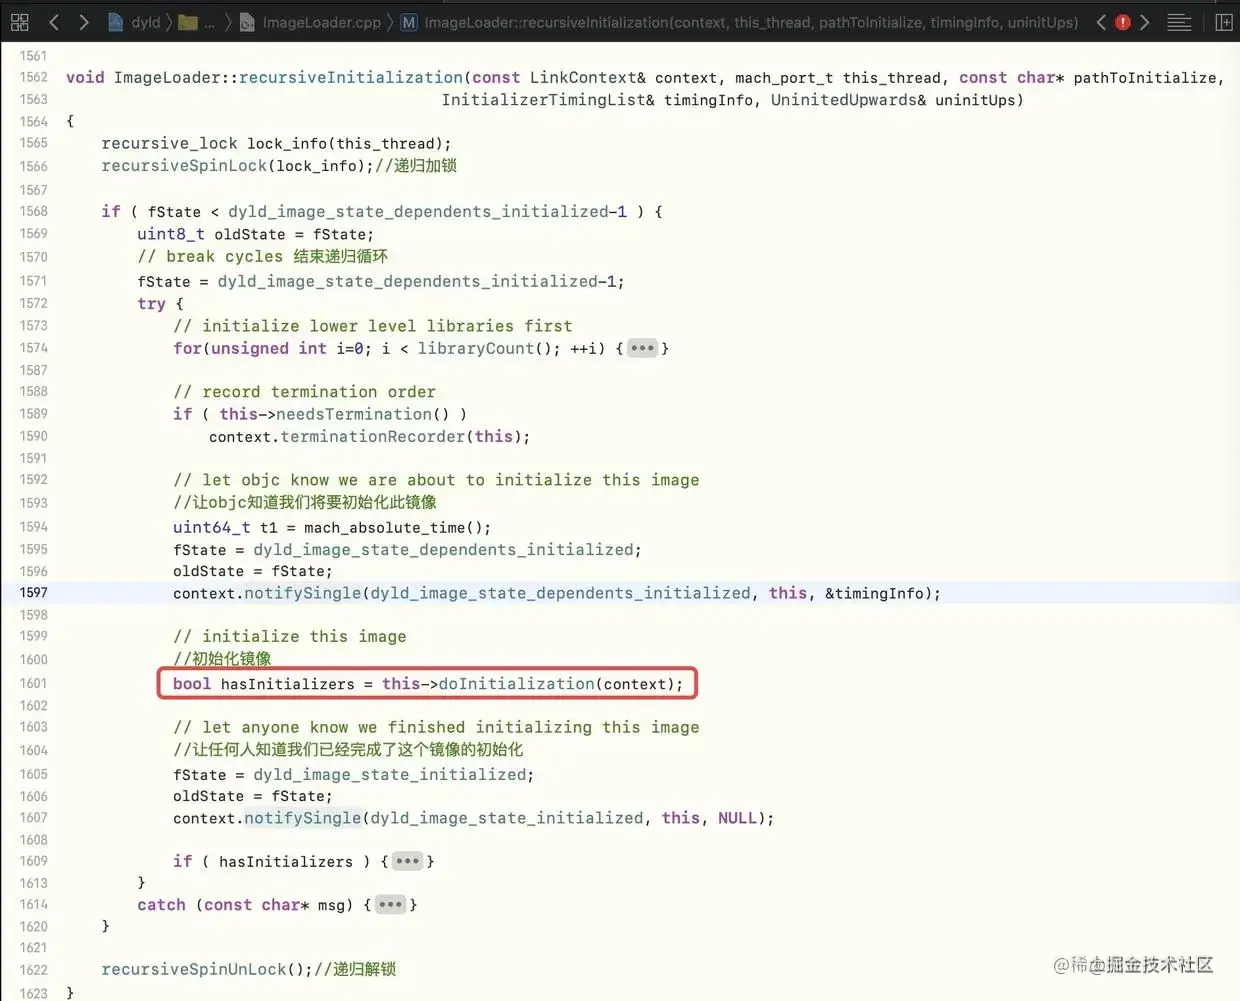Screen dimensions: 1240x1001
Task: Jump to next issue arrow
Action: click(x=1145, y=22)
